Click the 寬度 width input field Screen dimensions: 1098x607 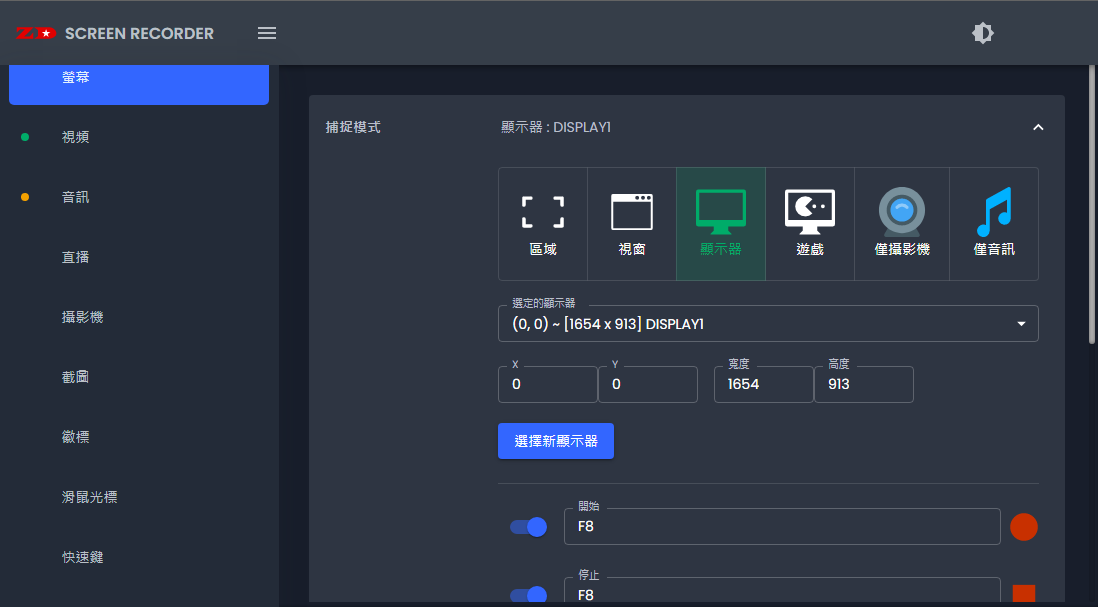point(763,384)
